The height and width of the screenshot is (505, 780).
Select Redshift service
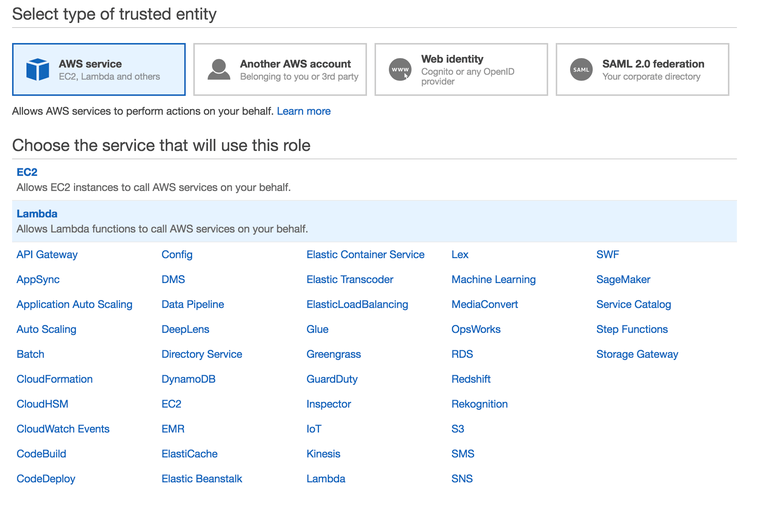click(471, 379)
